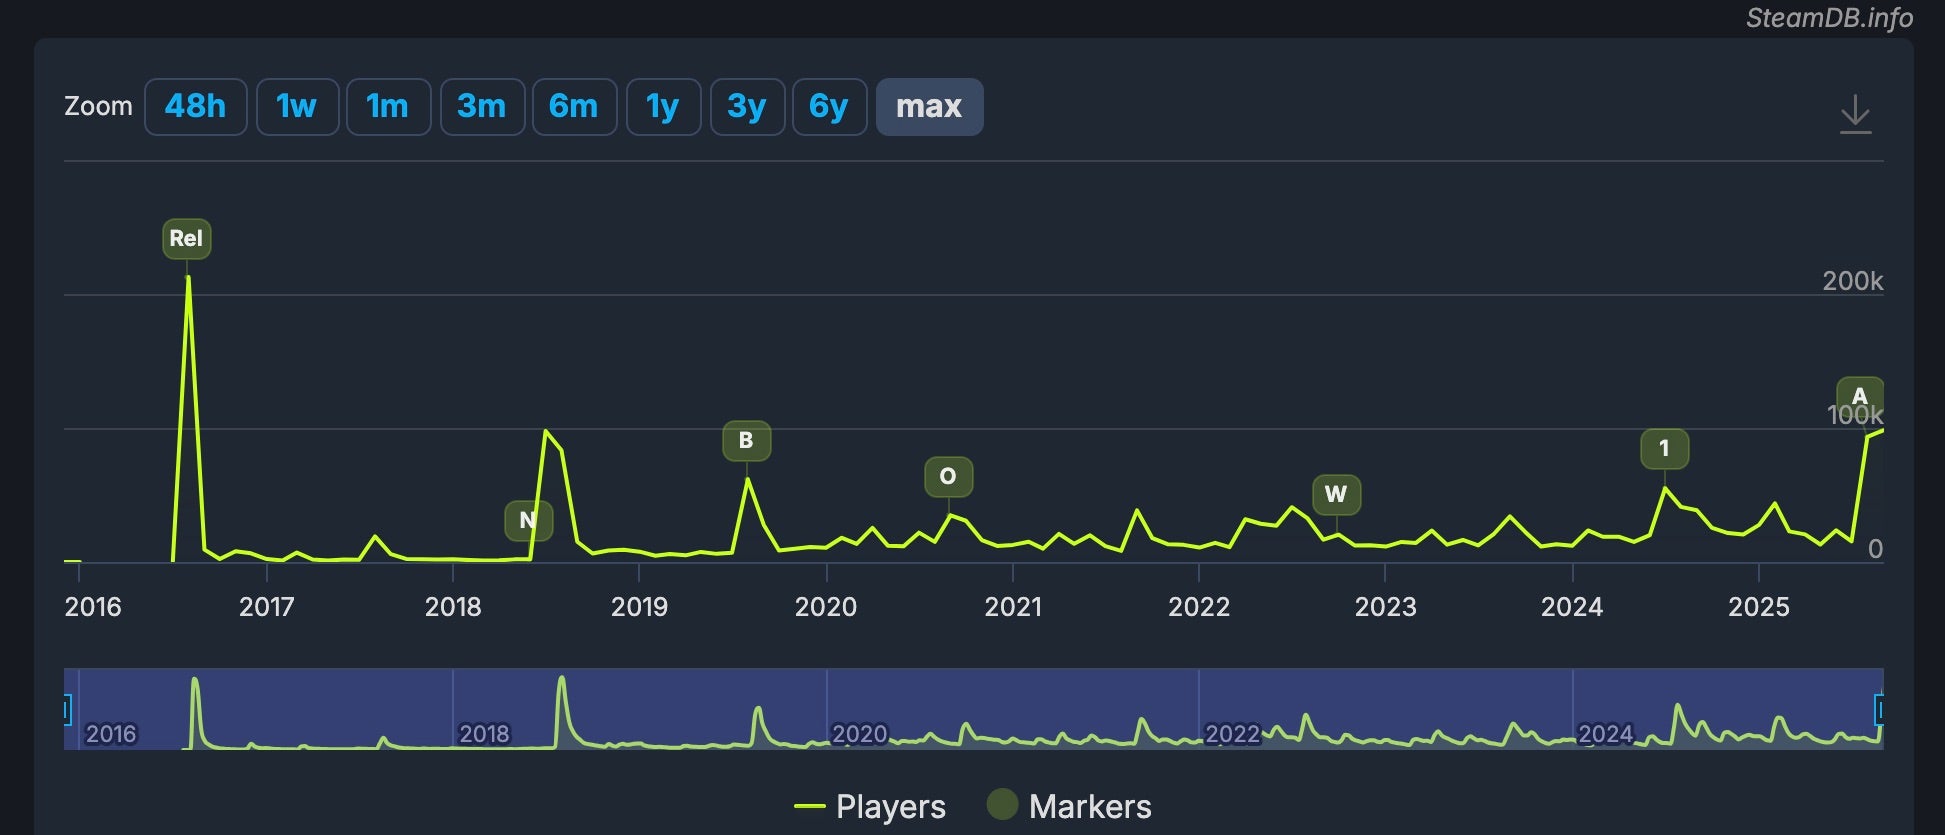The height and width of the screenshot is (835, 1945).
Task: Set chart zoom to 3y
Action: (747, 106)
